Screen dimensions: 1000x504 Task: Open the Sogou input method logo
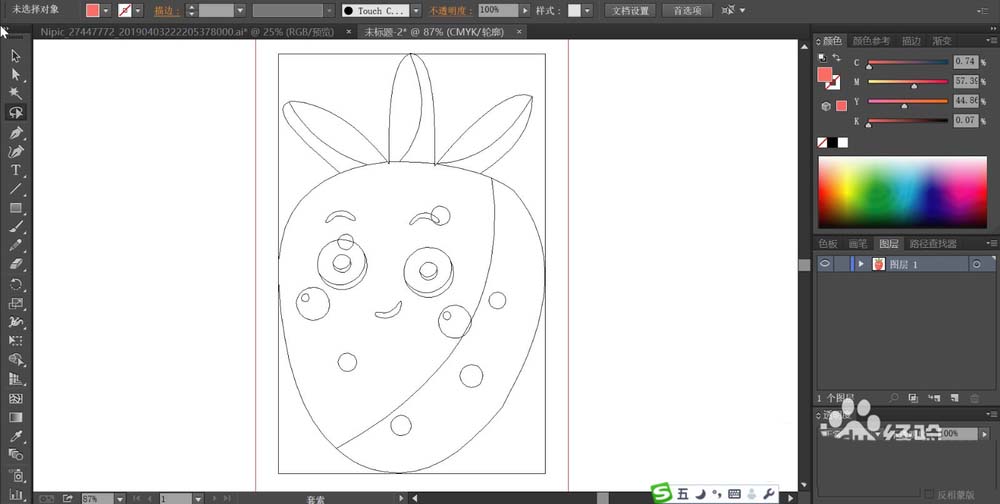(x=661, y=493)
